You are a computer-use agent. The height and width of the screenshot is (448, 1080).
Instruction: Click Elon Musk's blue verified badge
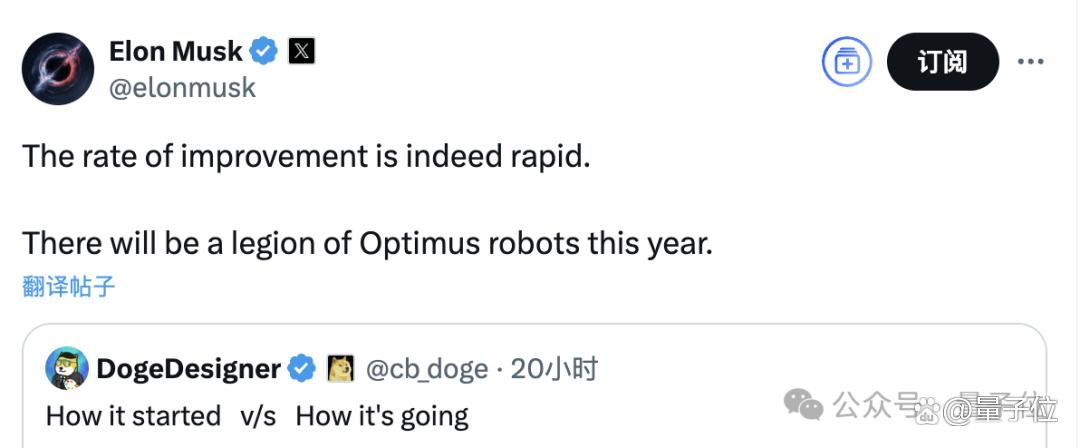[263, 51]
